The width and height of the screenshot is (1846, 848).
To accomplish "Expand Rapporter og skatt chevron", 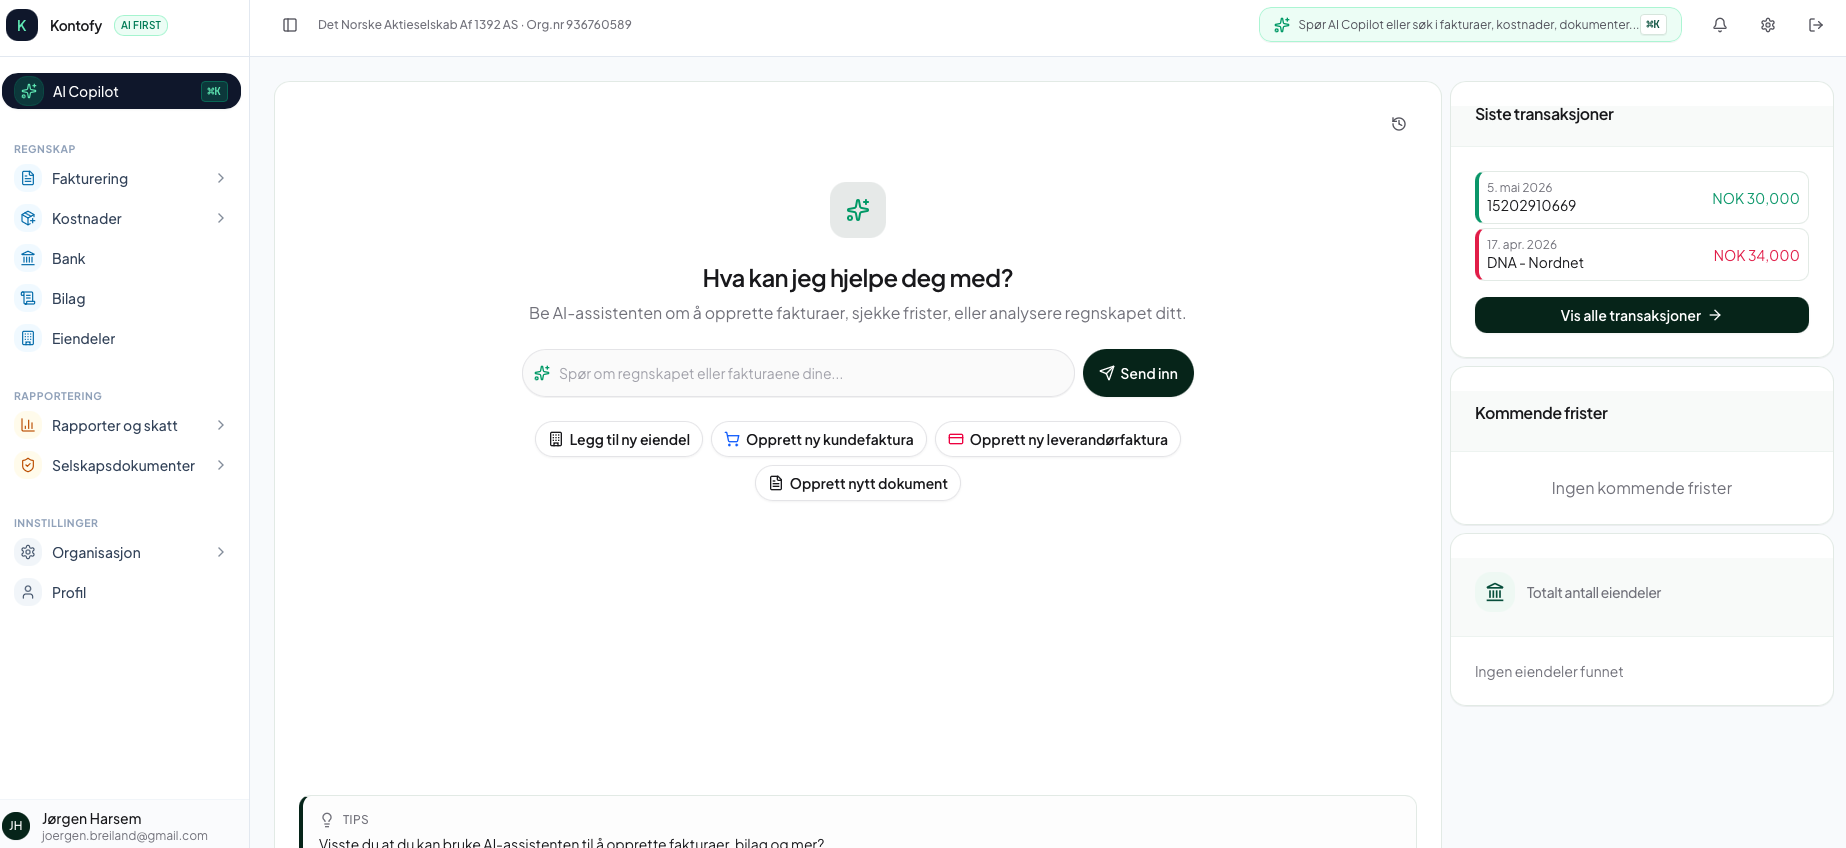I will pyautogui.click(x=221, y=425).
